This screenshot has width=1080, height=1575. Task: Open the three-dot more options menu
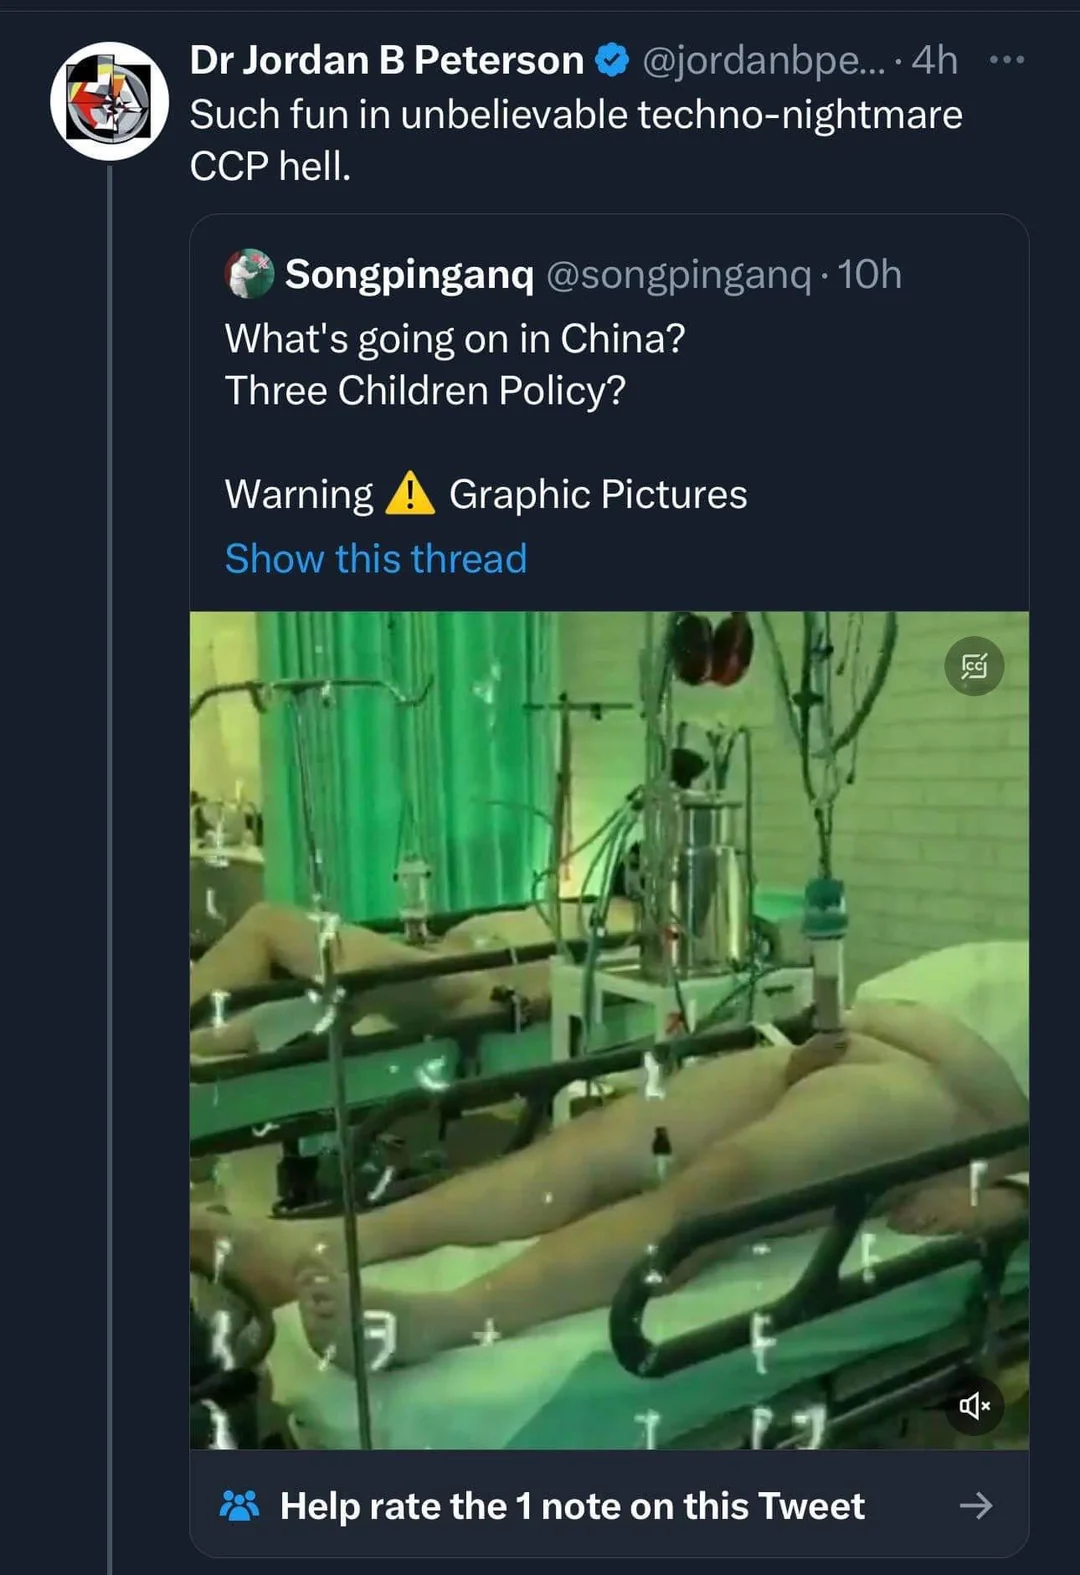(x=1006, y=60)
